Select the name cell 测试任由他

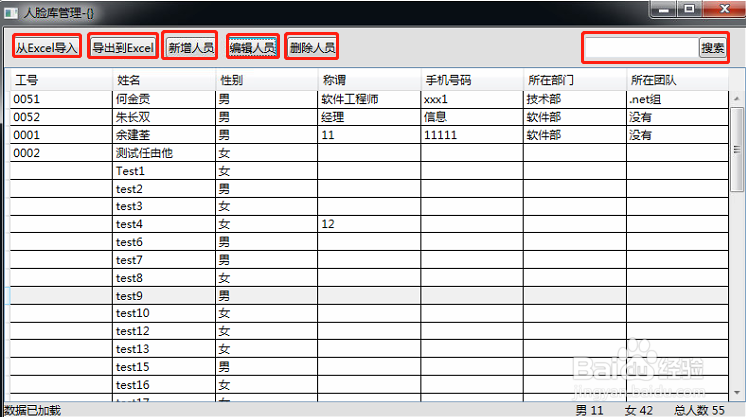[x=164, y=153]
